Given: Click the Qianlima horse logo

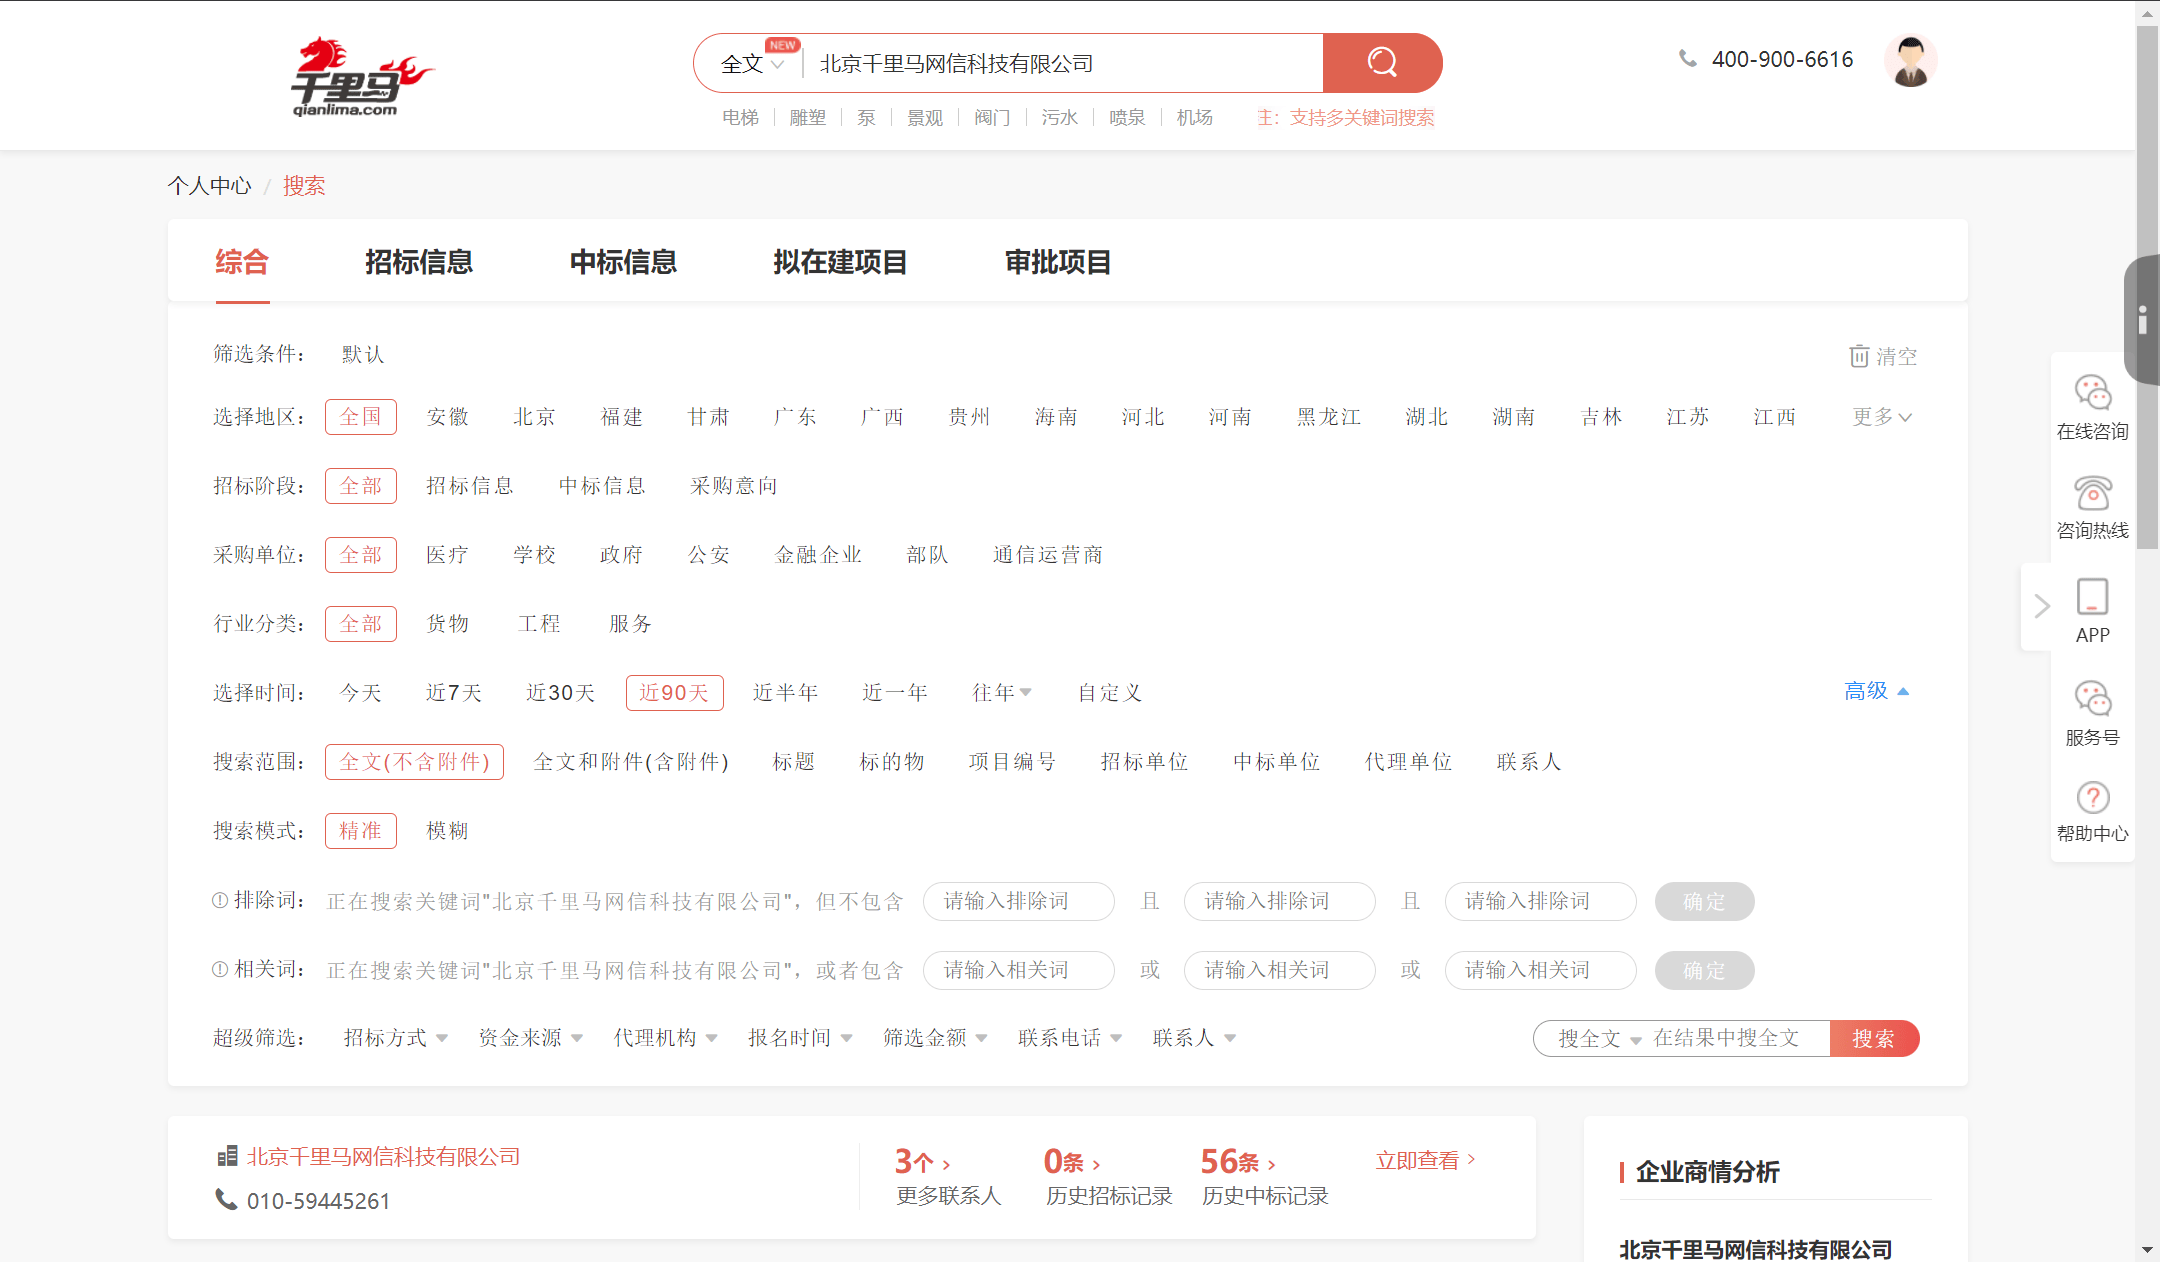Looking at the screenshot, I should point(361,77).
